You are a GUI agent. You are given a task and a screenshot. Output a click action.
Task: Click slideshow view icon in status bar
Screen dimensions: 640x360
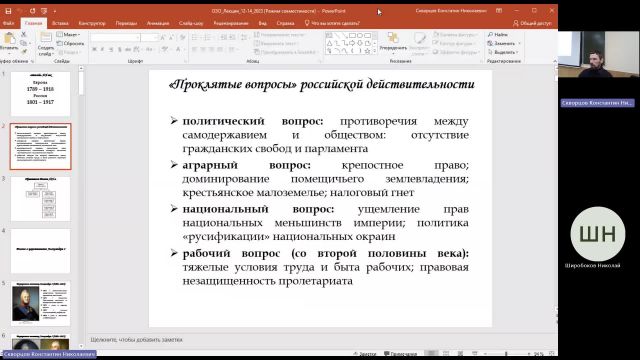point(474,353)
